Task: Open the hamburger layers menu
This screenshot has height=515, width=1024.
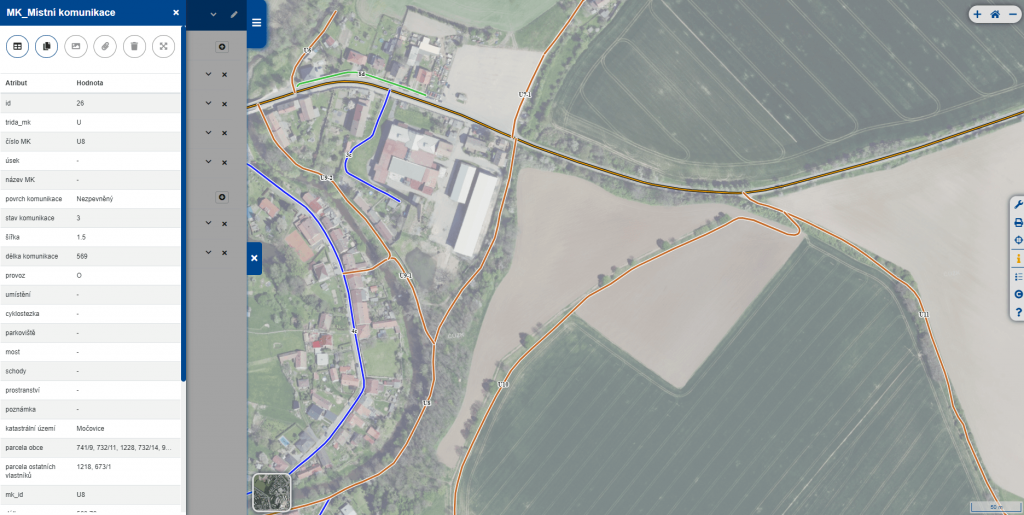Action: tap(257, 23)
